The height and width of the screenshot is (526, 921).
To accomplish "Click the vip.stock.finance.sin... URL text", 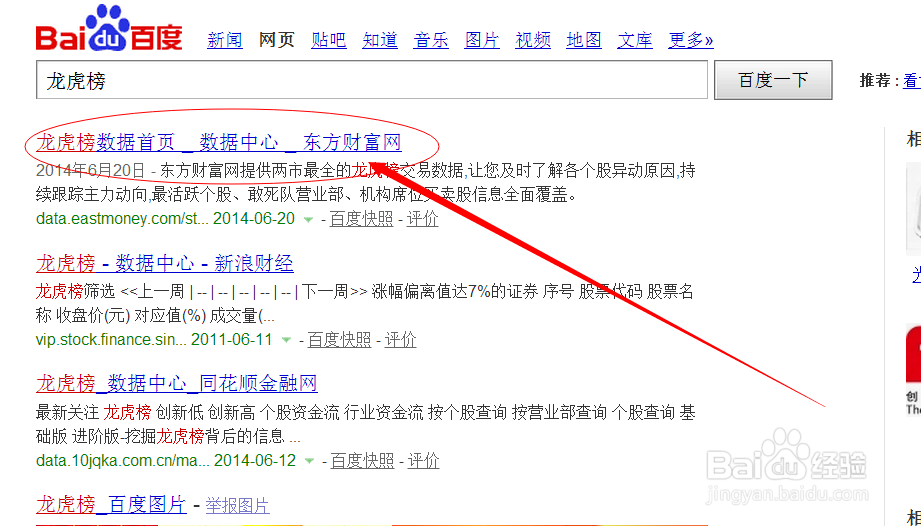I will [112, 339].
